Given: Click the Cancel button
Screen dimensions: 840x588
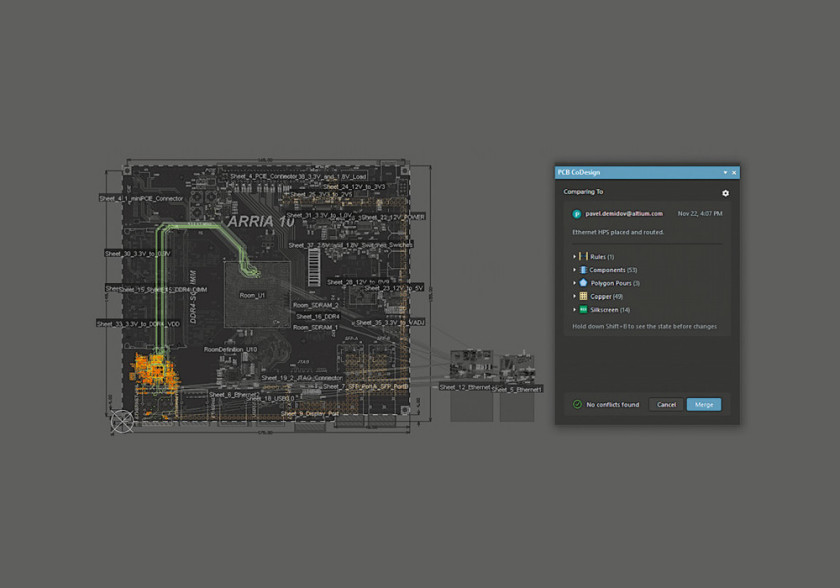Looking at the screenshot, I should click(x=666, y=404).
